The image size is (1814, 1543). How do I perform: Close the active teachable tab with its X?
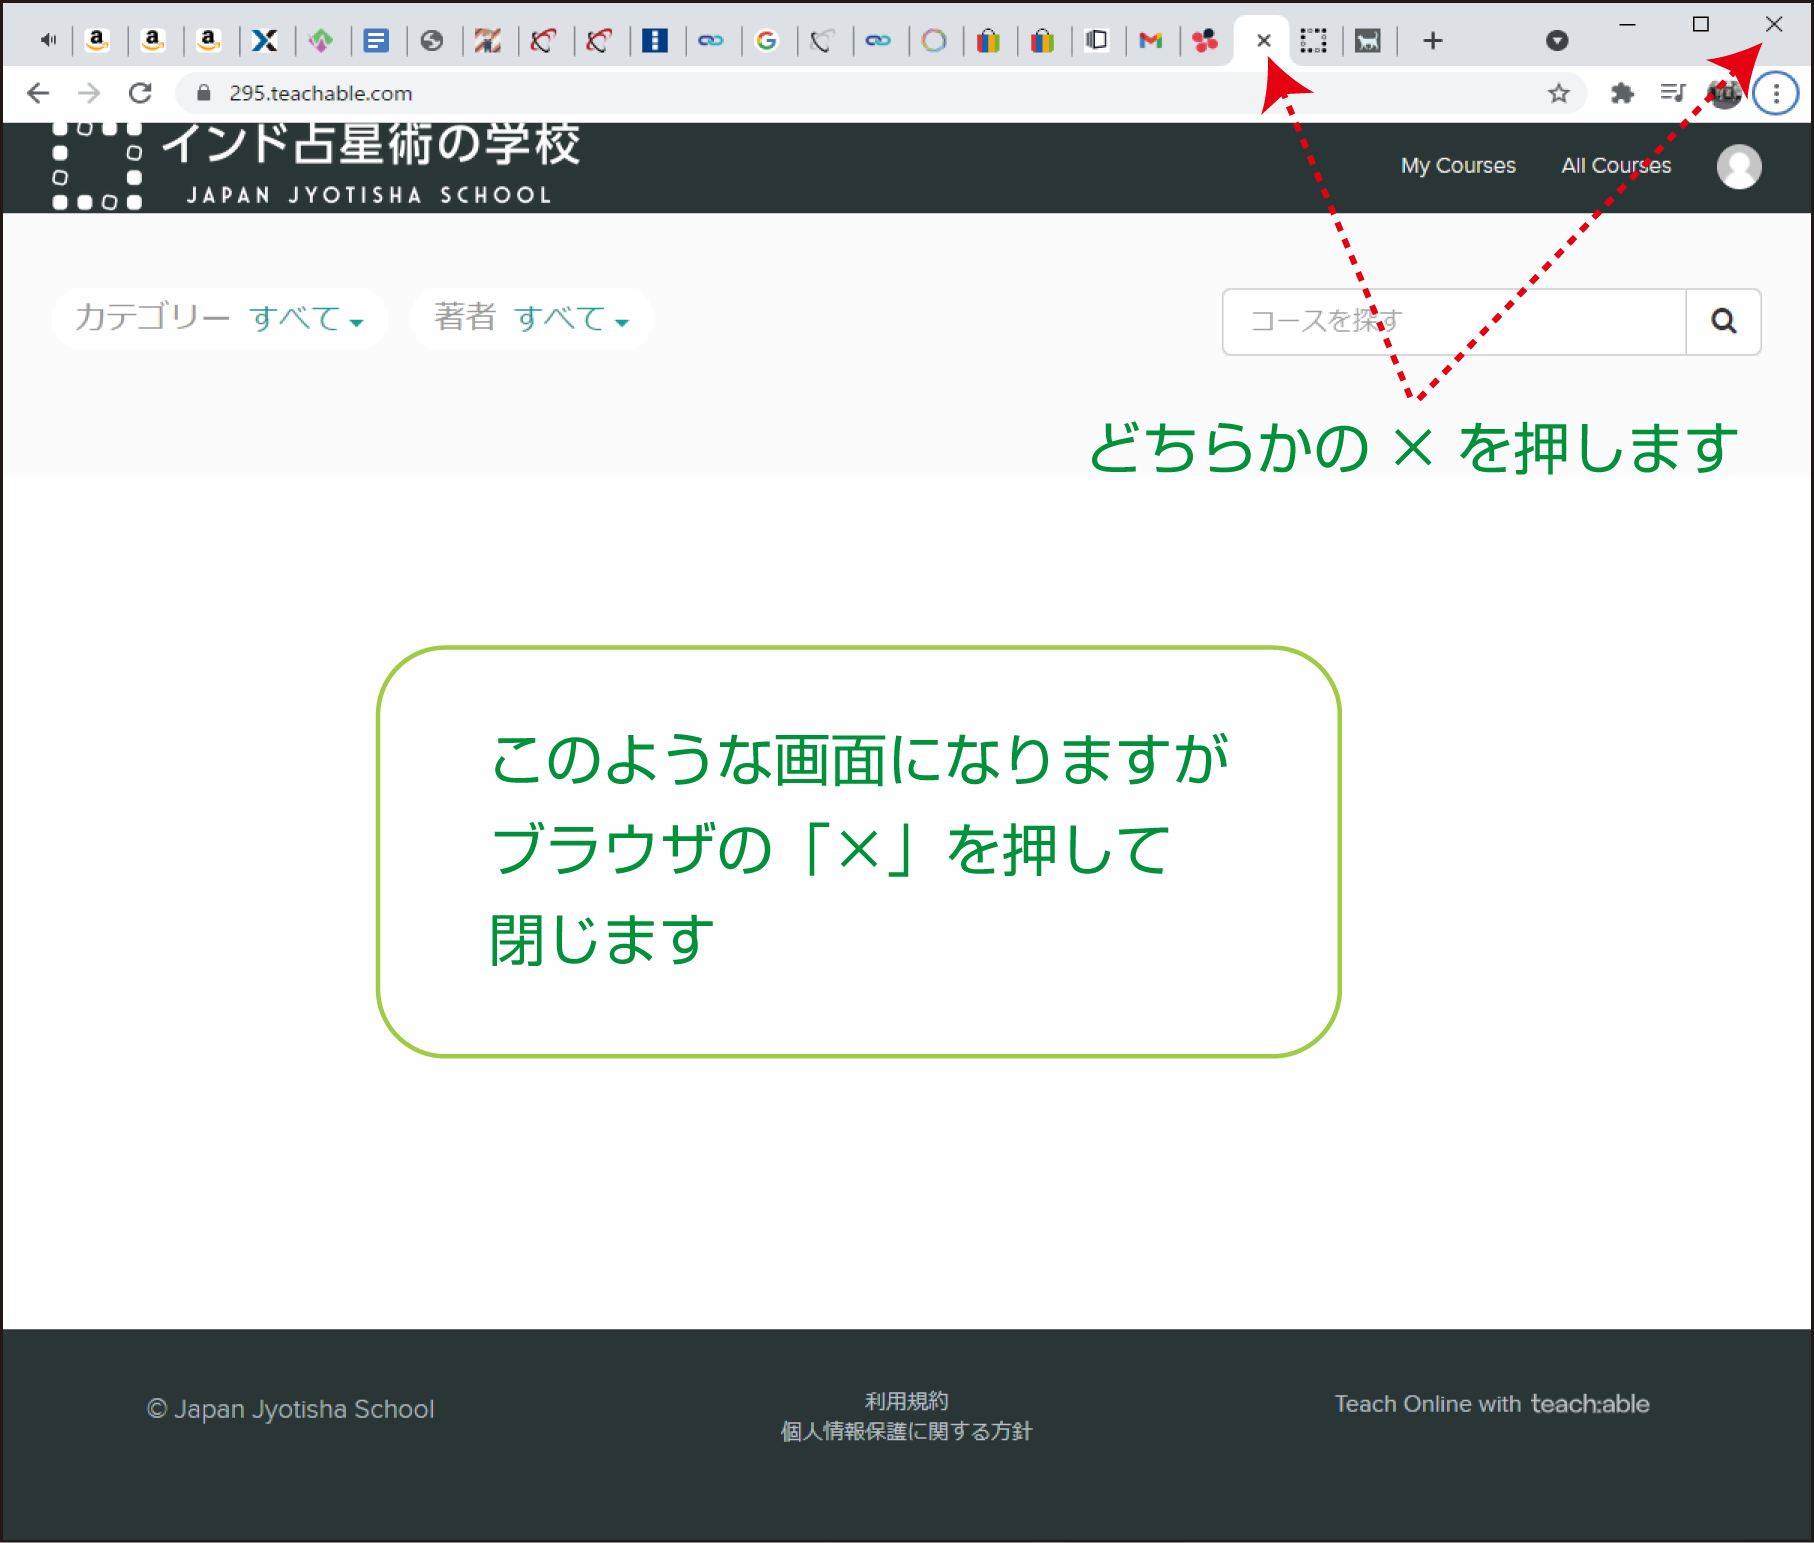1264,41
